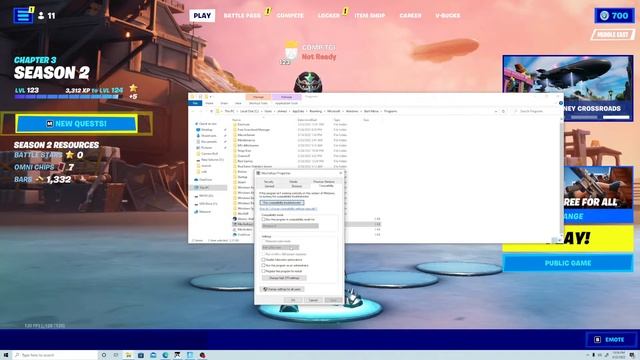Open the CAREER tab
Viewport: 640px width, 360px height.
pos(410,16)
